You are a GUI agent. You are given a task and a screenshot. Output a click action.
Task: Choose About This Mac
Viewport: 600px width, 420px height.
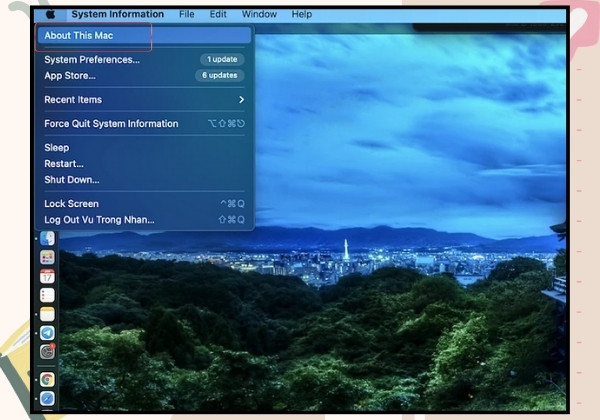144,36
